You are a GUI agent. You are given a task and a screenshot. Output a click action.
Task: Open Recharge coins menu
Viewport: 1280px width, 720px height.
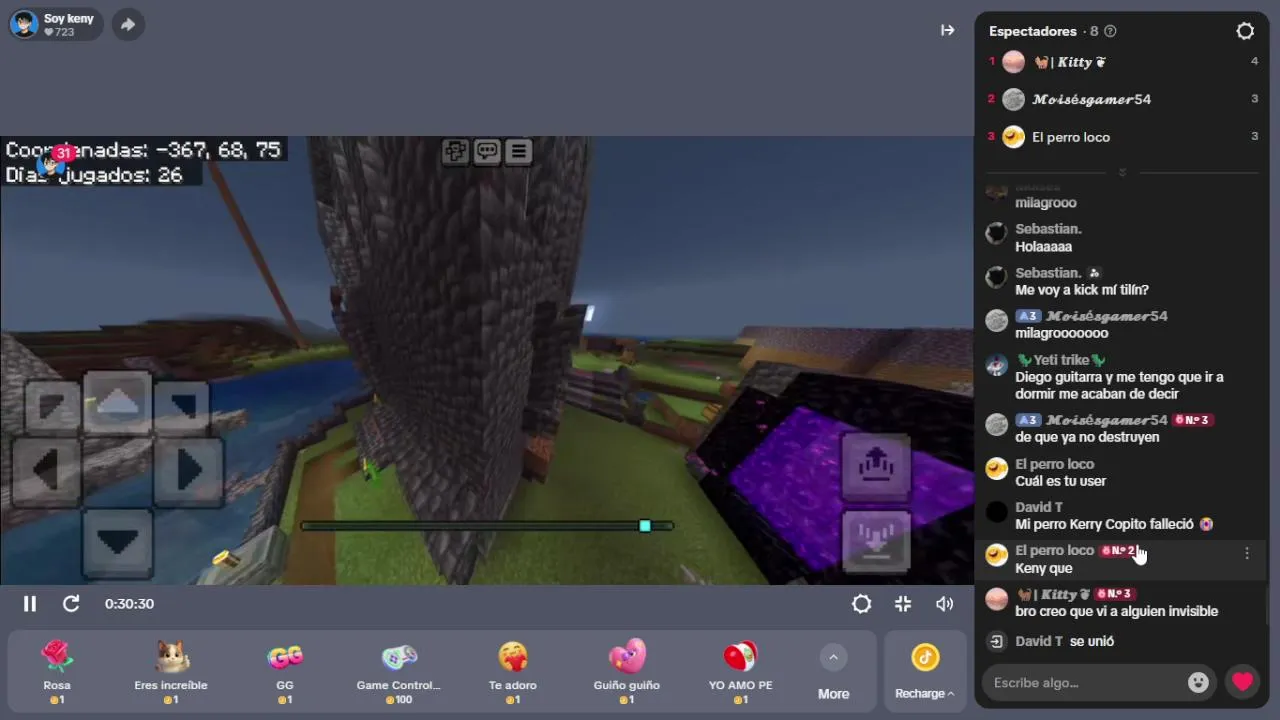pos(924,672)
